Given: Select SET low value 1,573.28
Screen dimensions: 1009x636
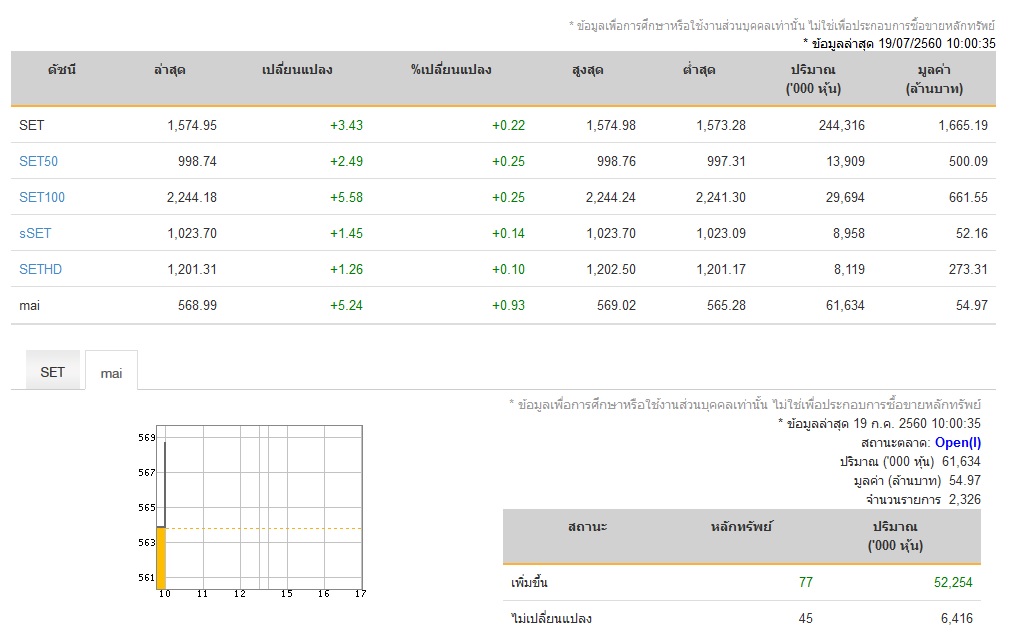Looking at the screenshot, I should click(x=721, y=125).
